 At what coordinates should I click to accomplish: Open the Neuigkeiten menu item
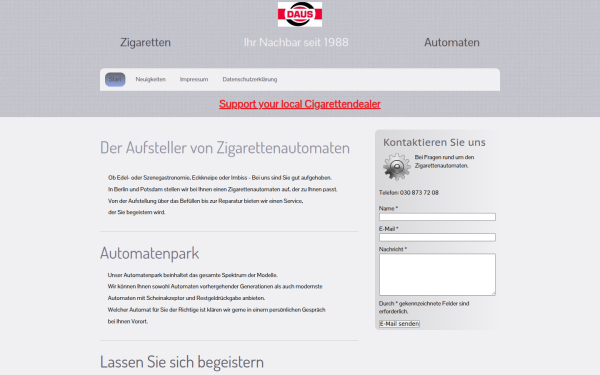pyautogui.click(x=150, y=79)
